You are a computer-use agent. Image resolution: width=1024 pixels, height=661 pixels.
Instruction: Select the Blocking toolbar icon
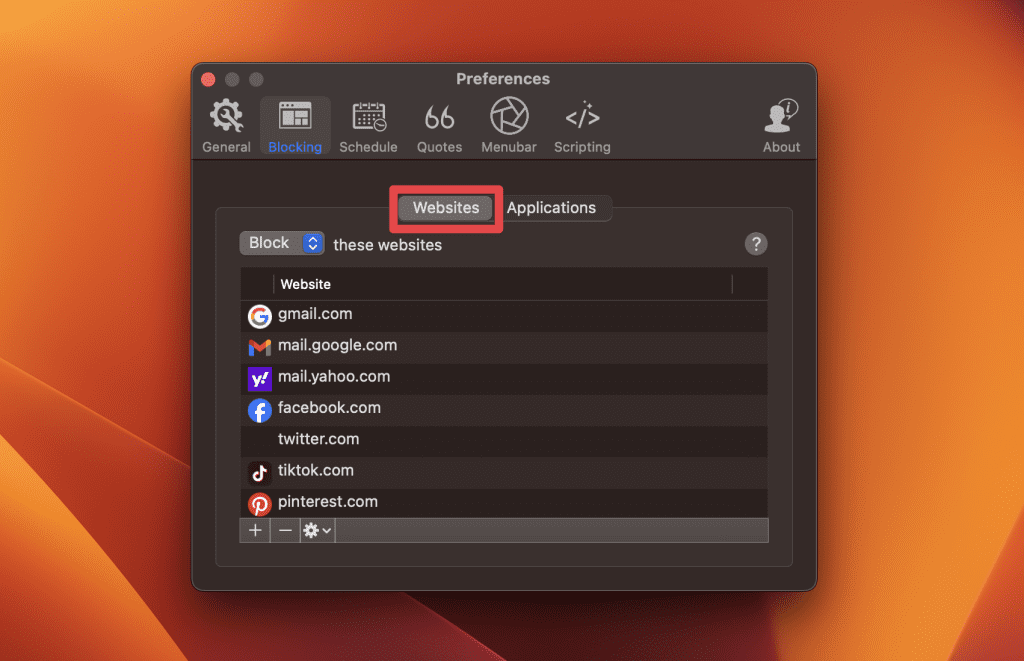point(295,126)
